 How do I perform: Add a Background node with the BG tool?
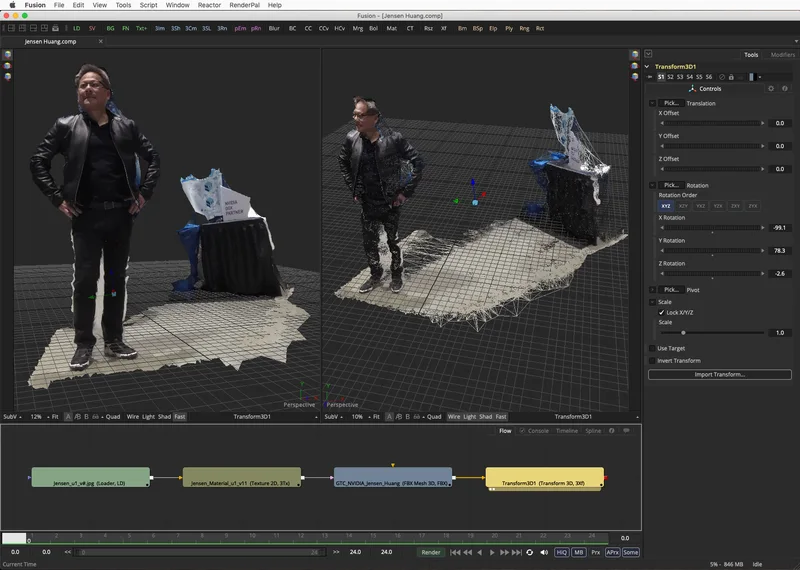110,29
